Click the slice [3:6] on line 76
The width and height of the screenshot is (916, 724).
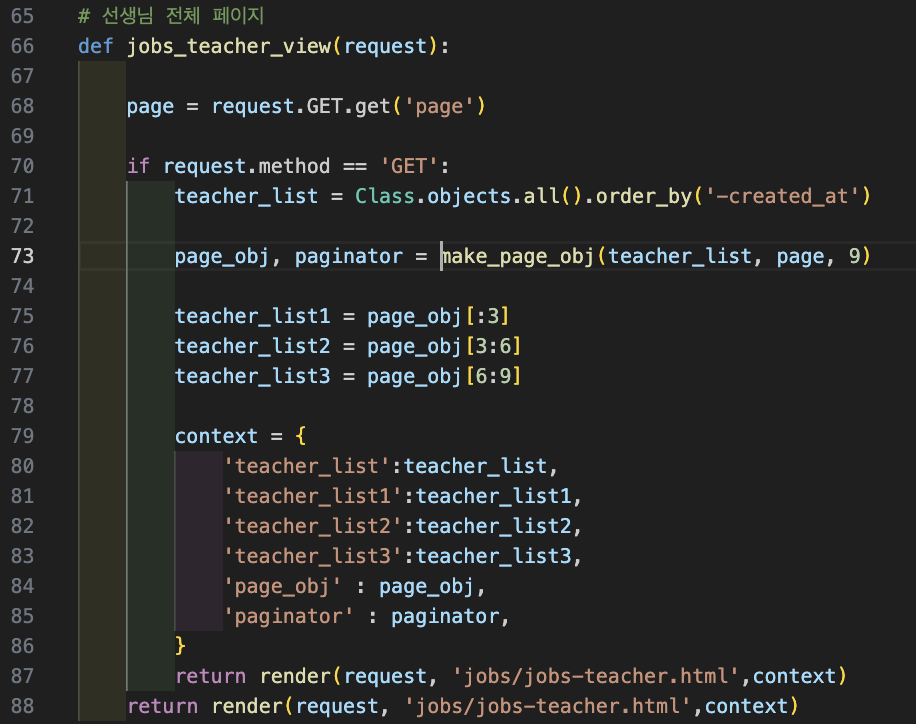[493, 346]
